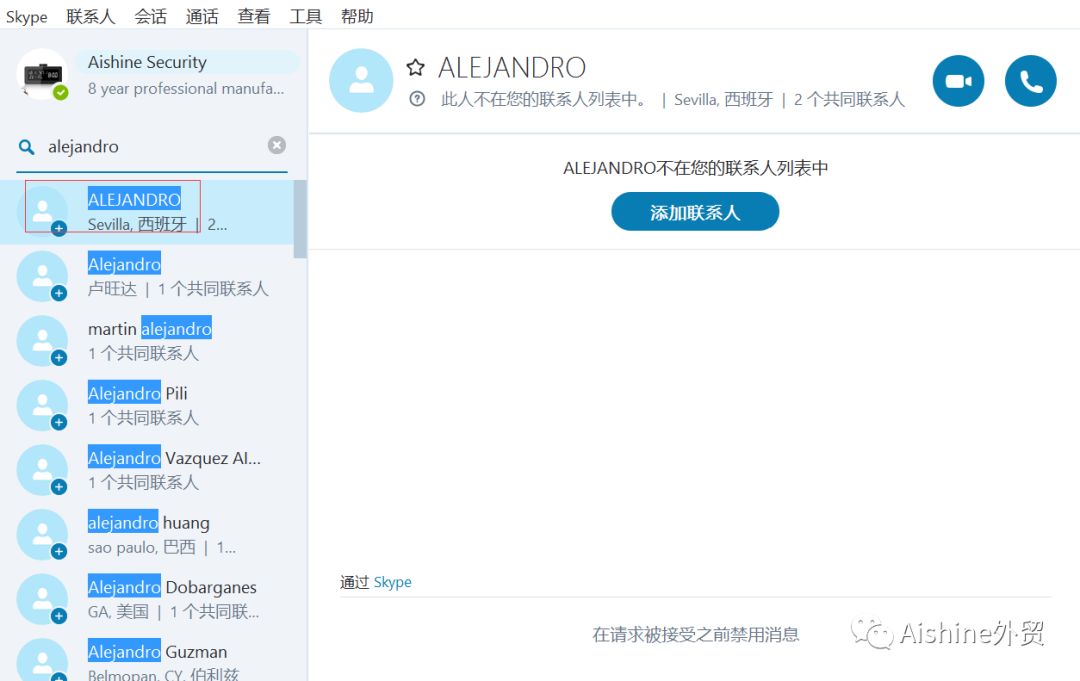
Task: Open the 查看 menu
Action: click(x=253, y=16)
